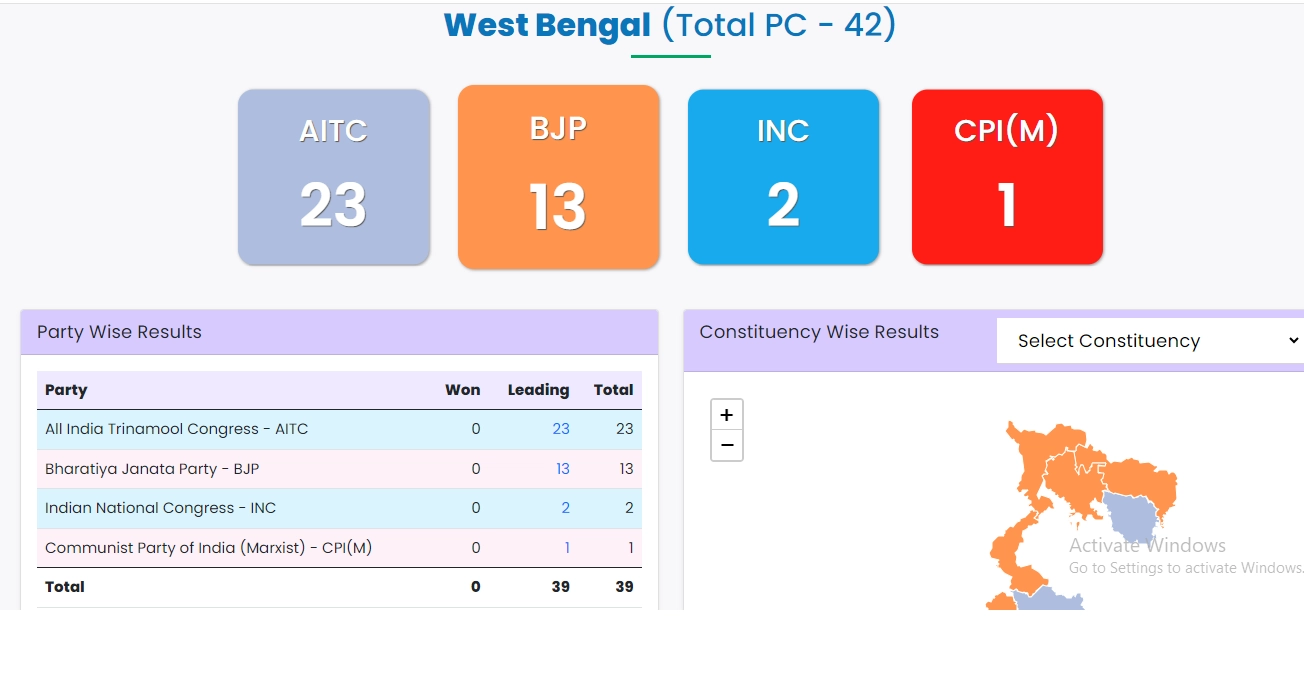This screenshot has width=1304, height=675.
Task: Click the INC 2 seats card
Action: (x=783, y=177)
